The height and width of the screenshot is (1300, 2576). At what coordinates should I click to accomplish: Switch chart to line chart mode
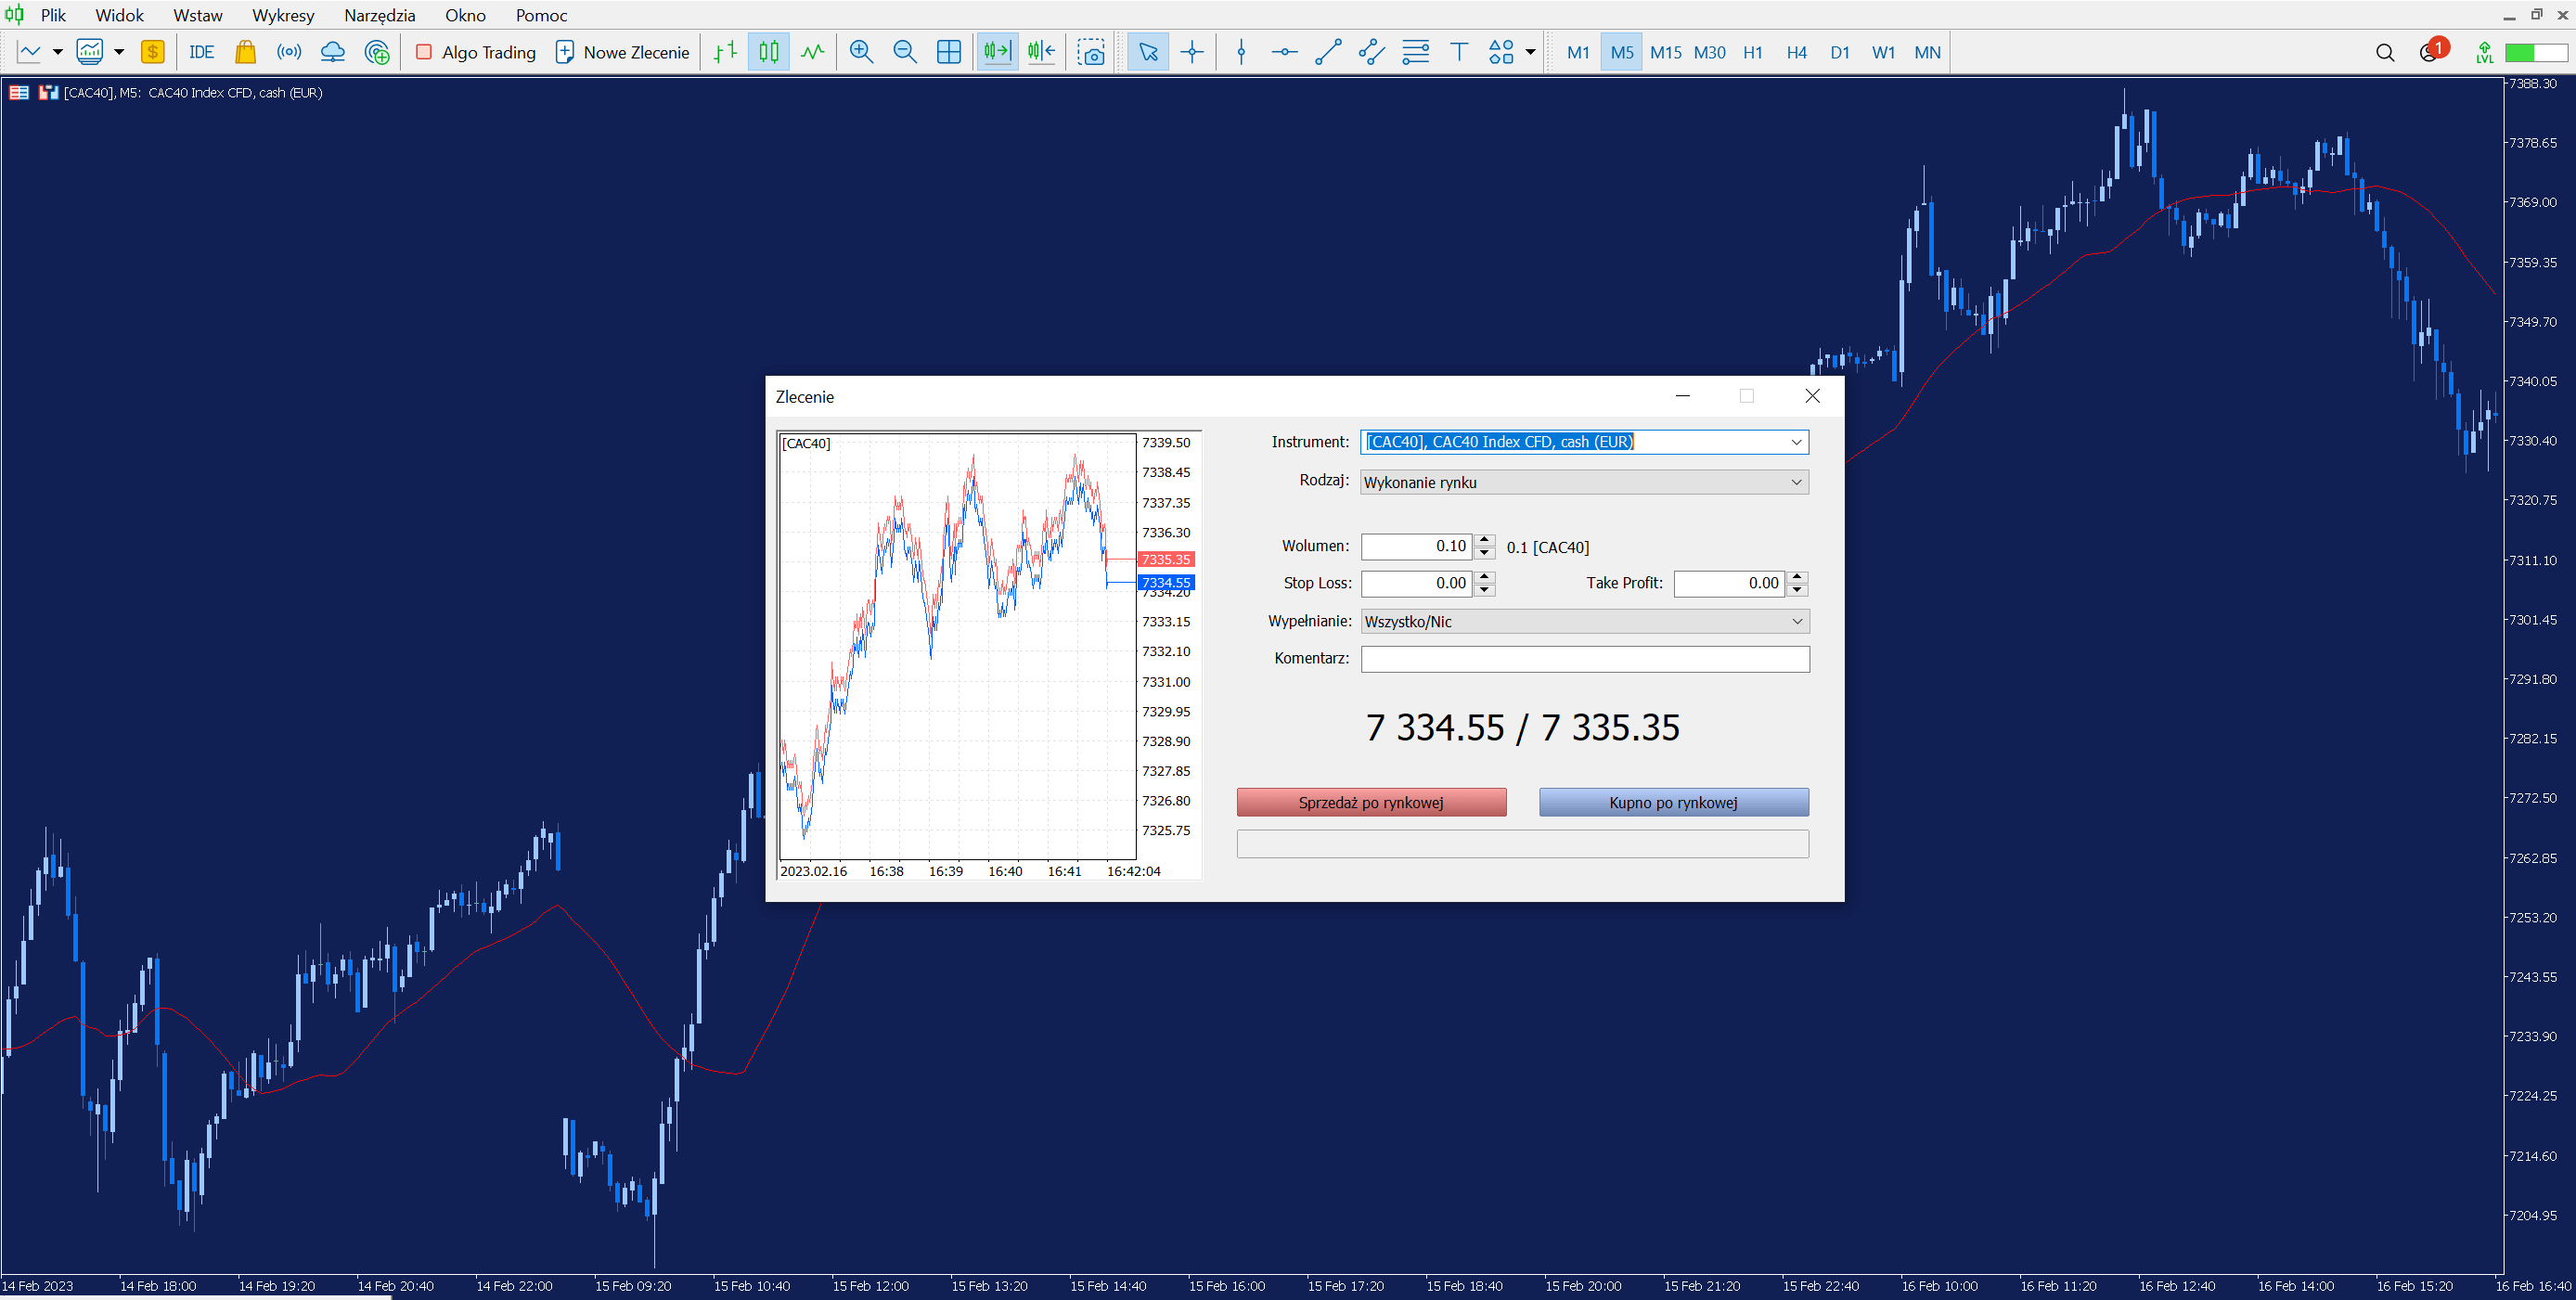[x=812, y=52]
